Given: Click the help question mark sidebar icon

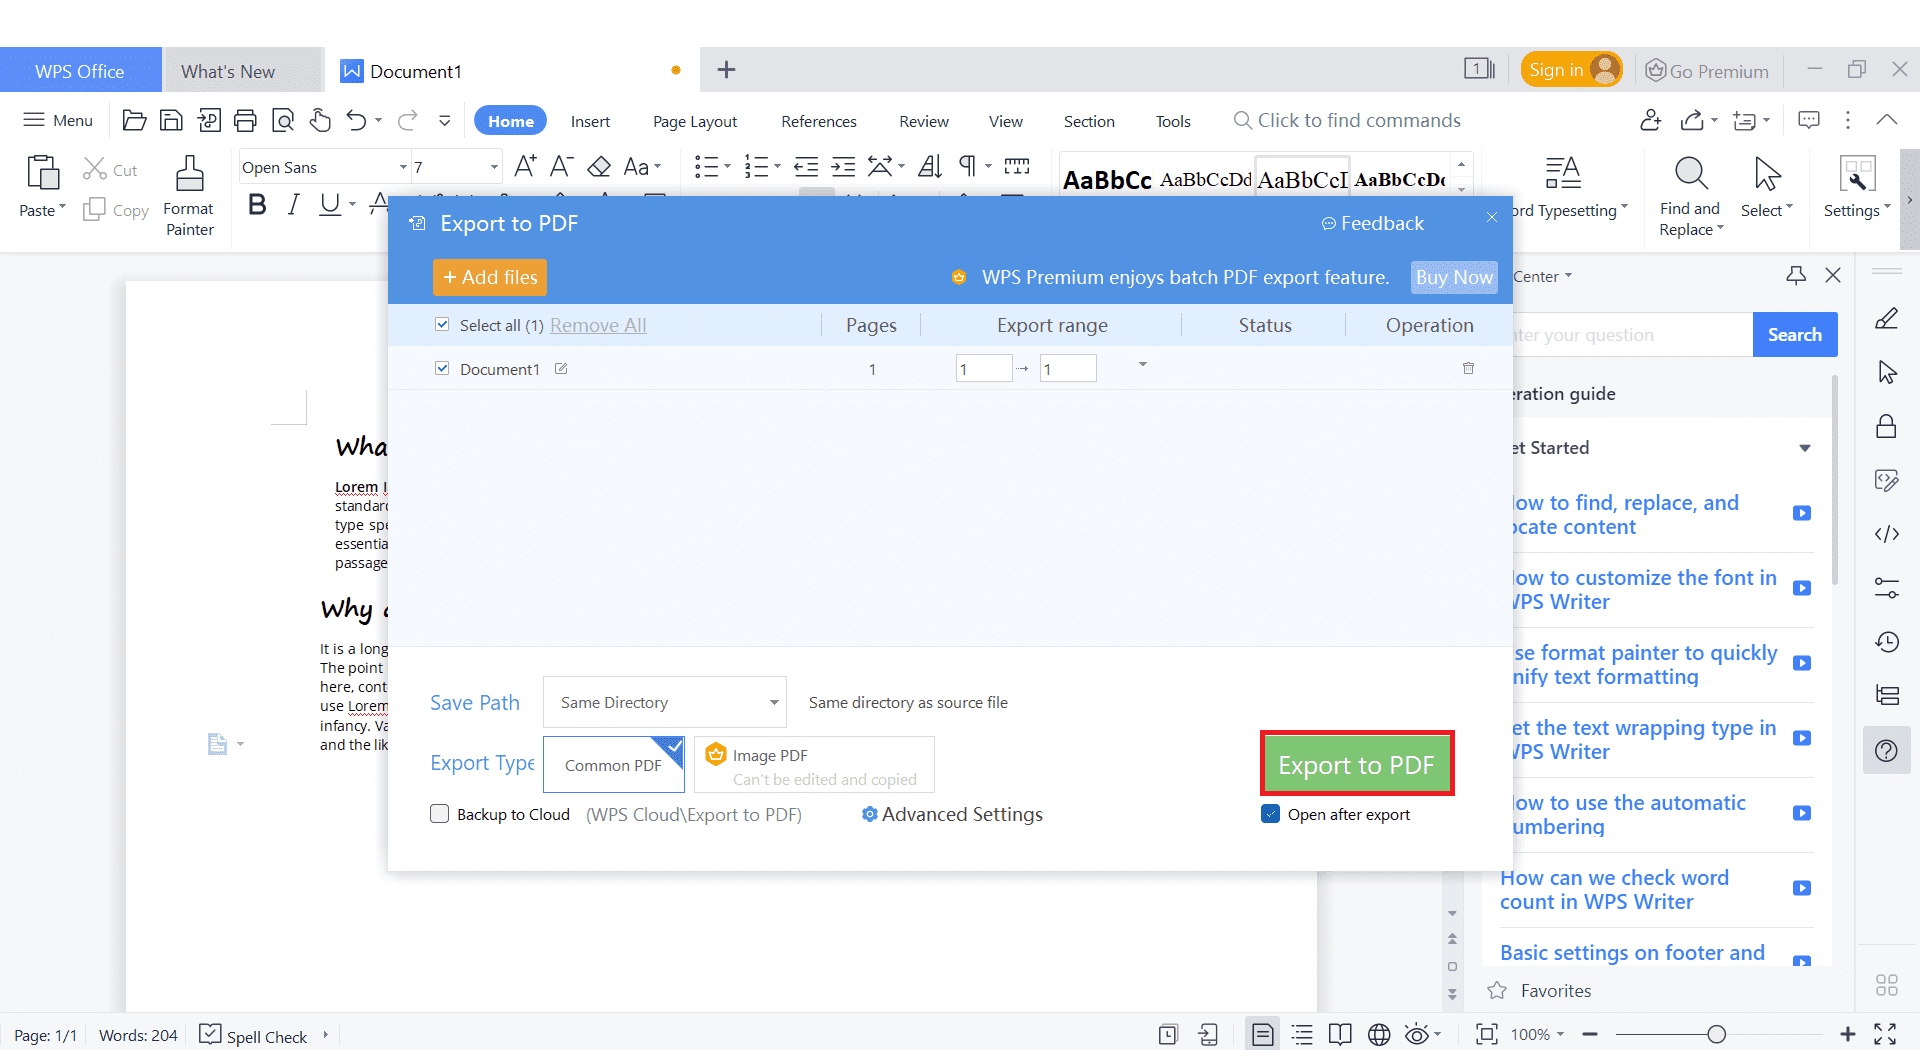Looking at the screenshot, I should tap(1886, 750).
